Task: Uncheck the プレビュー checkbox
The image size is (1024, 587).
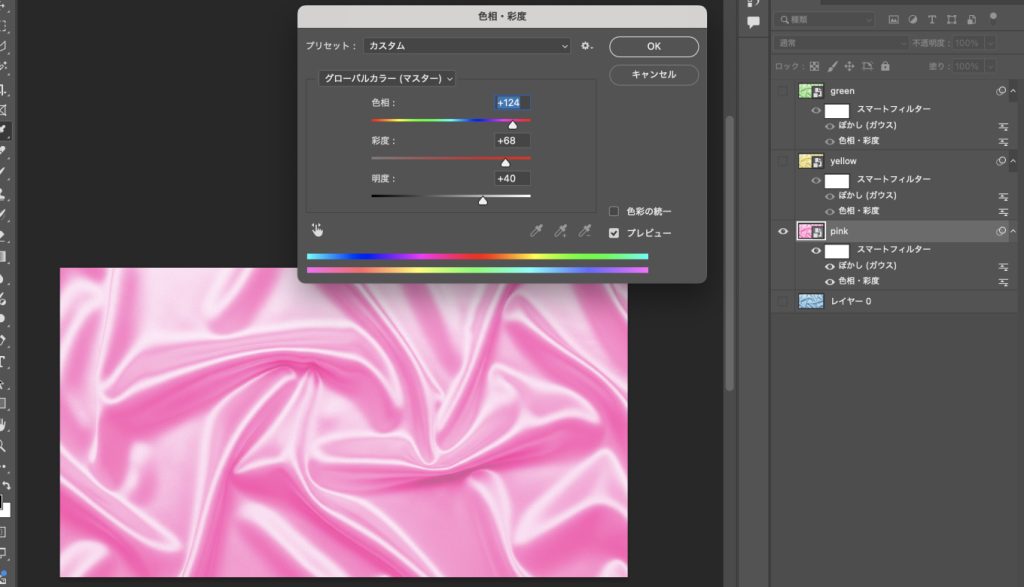Action: pos(614,233)
